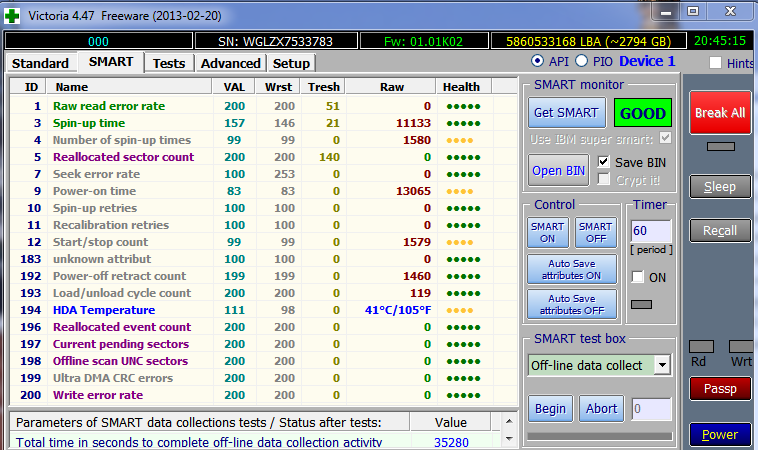Click the Wrt indicator box
This screenshot has width=758, height=450.
click(x=742, y=347)
